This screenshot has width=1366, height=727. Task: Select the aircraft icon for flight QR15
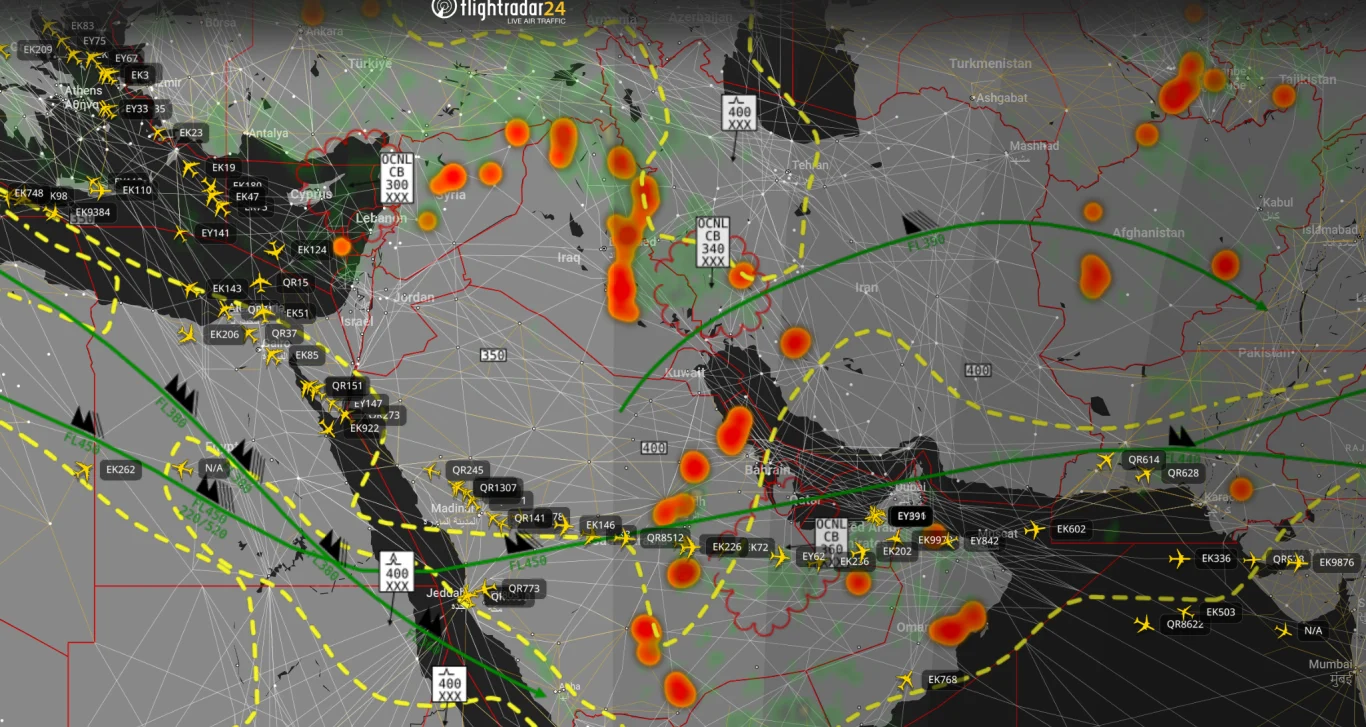point(260,283)
